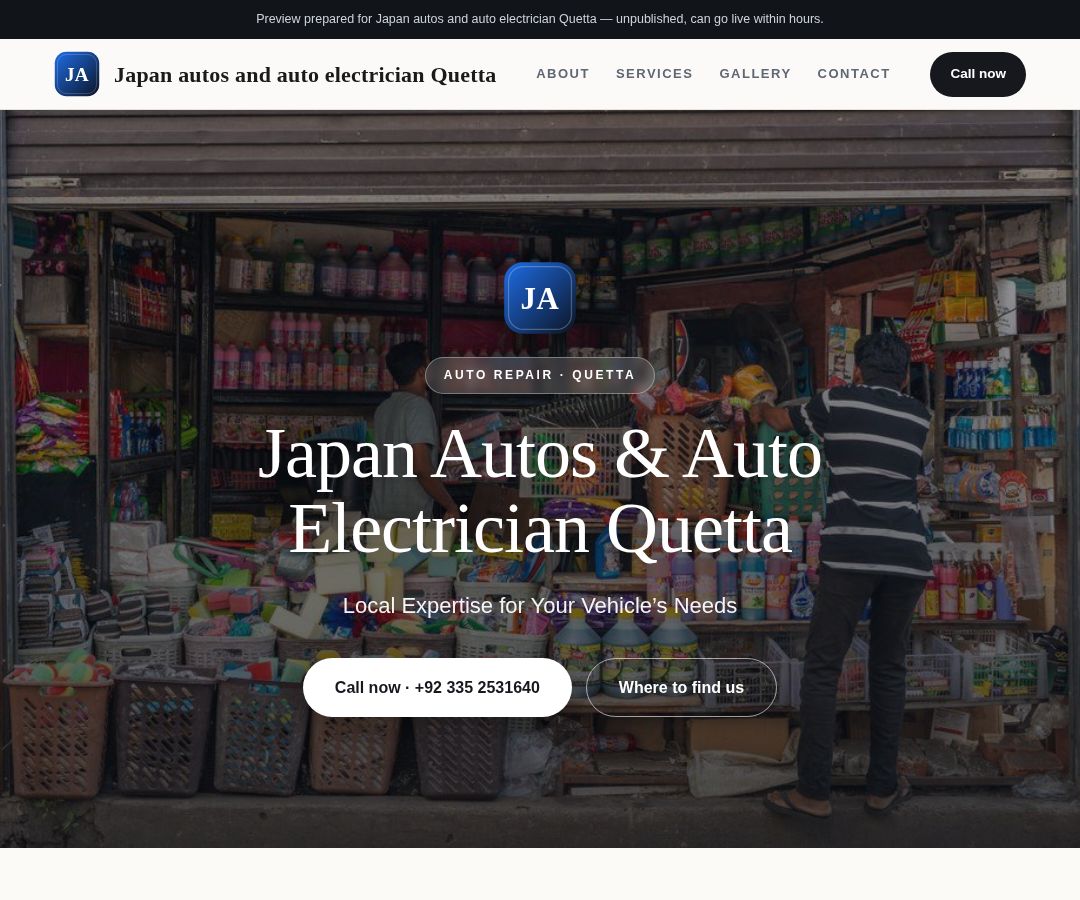Go to Services in navigation

[654, 74]
